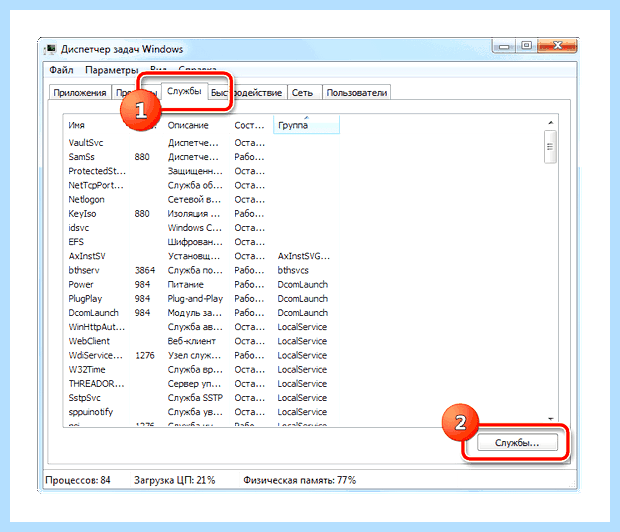The image size is (620, 532).
Task: Click the Веб-клиент description cell
Action: click(x=191, y=341)
